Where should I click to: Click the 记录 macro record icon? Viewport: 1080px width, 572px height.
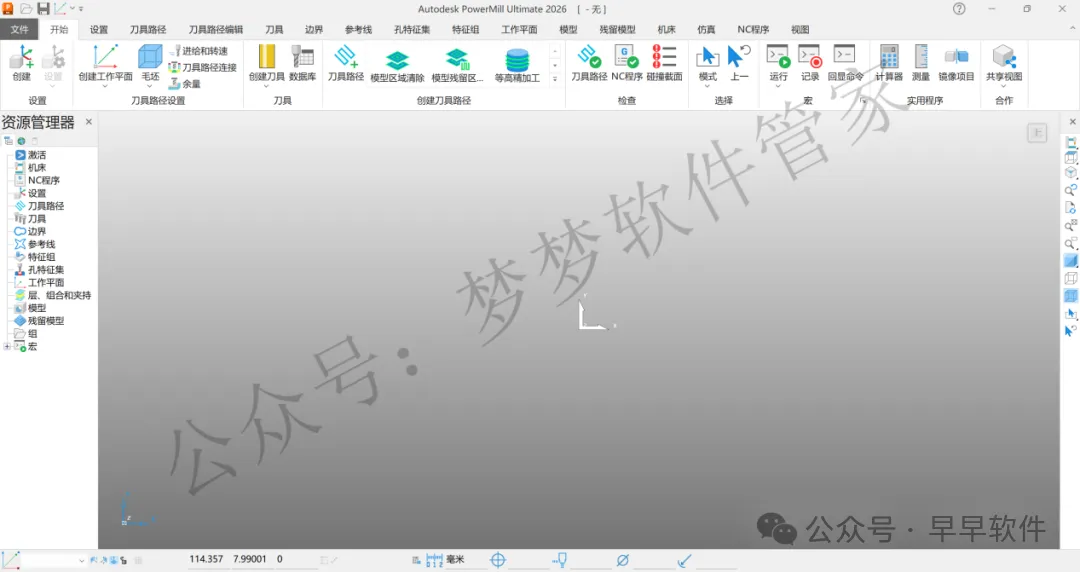(810, 63)
